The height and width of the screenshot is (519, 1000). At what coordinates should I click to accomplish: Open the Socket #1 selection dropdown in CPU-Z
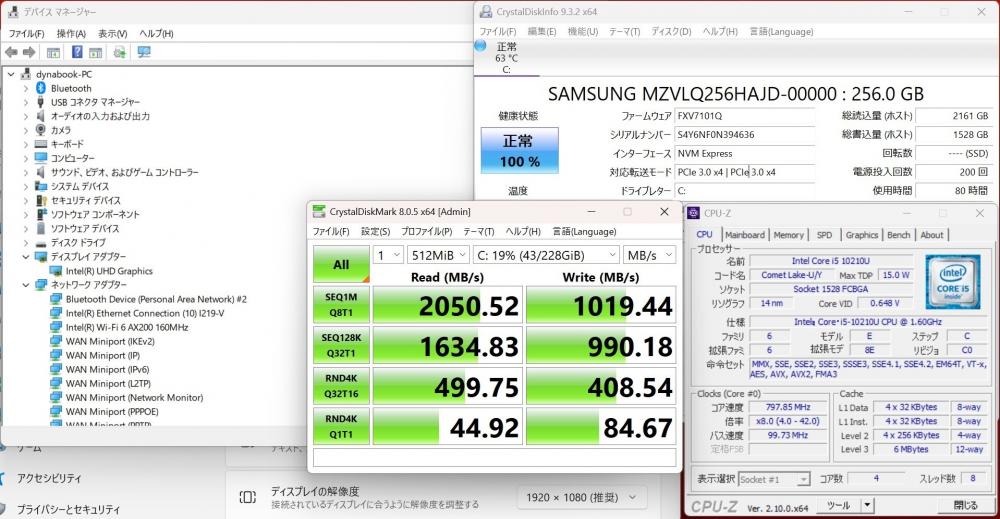[x=774, y=479]
